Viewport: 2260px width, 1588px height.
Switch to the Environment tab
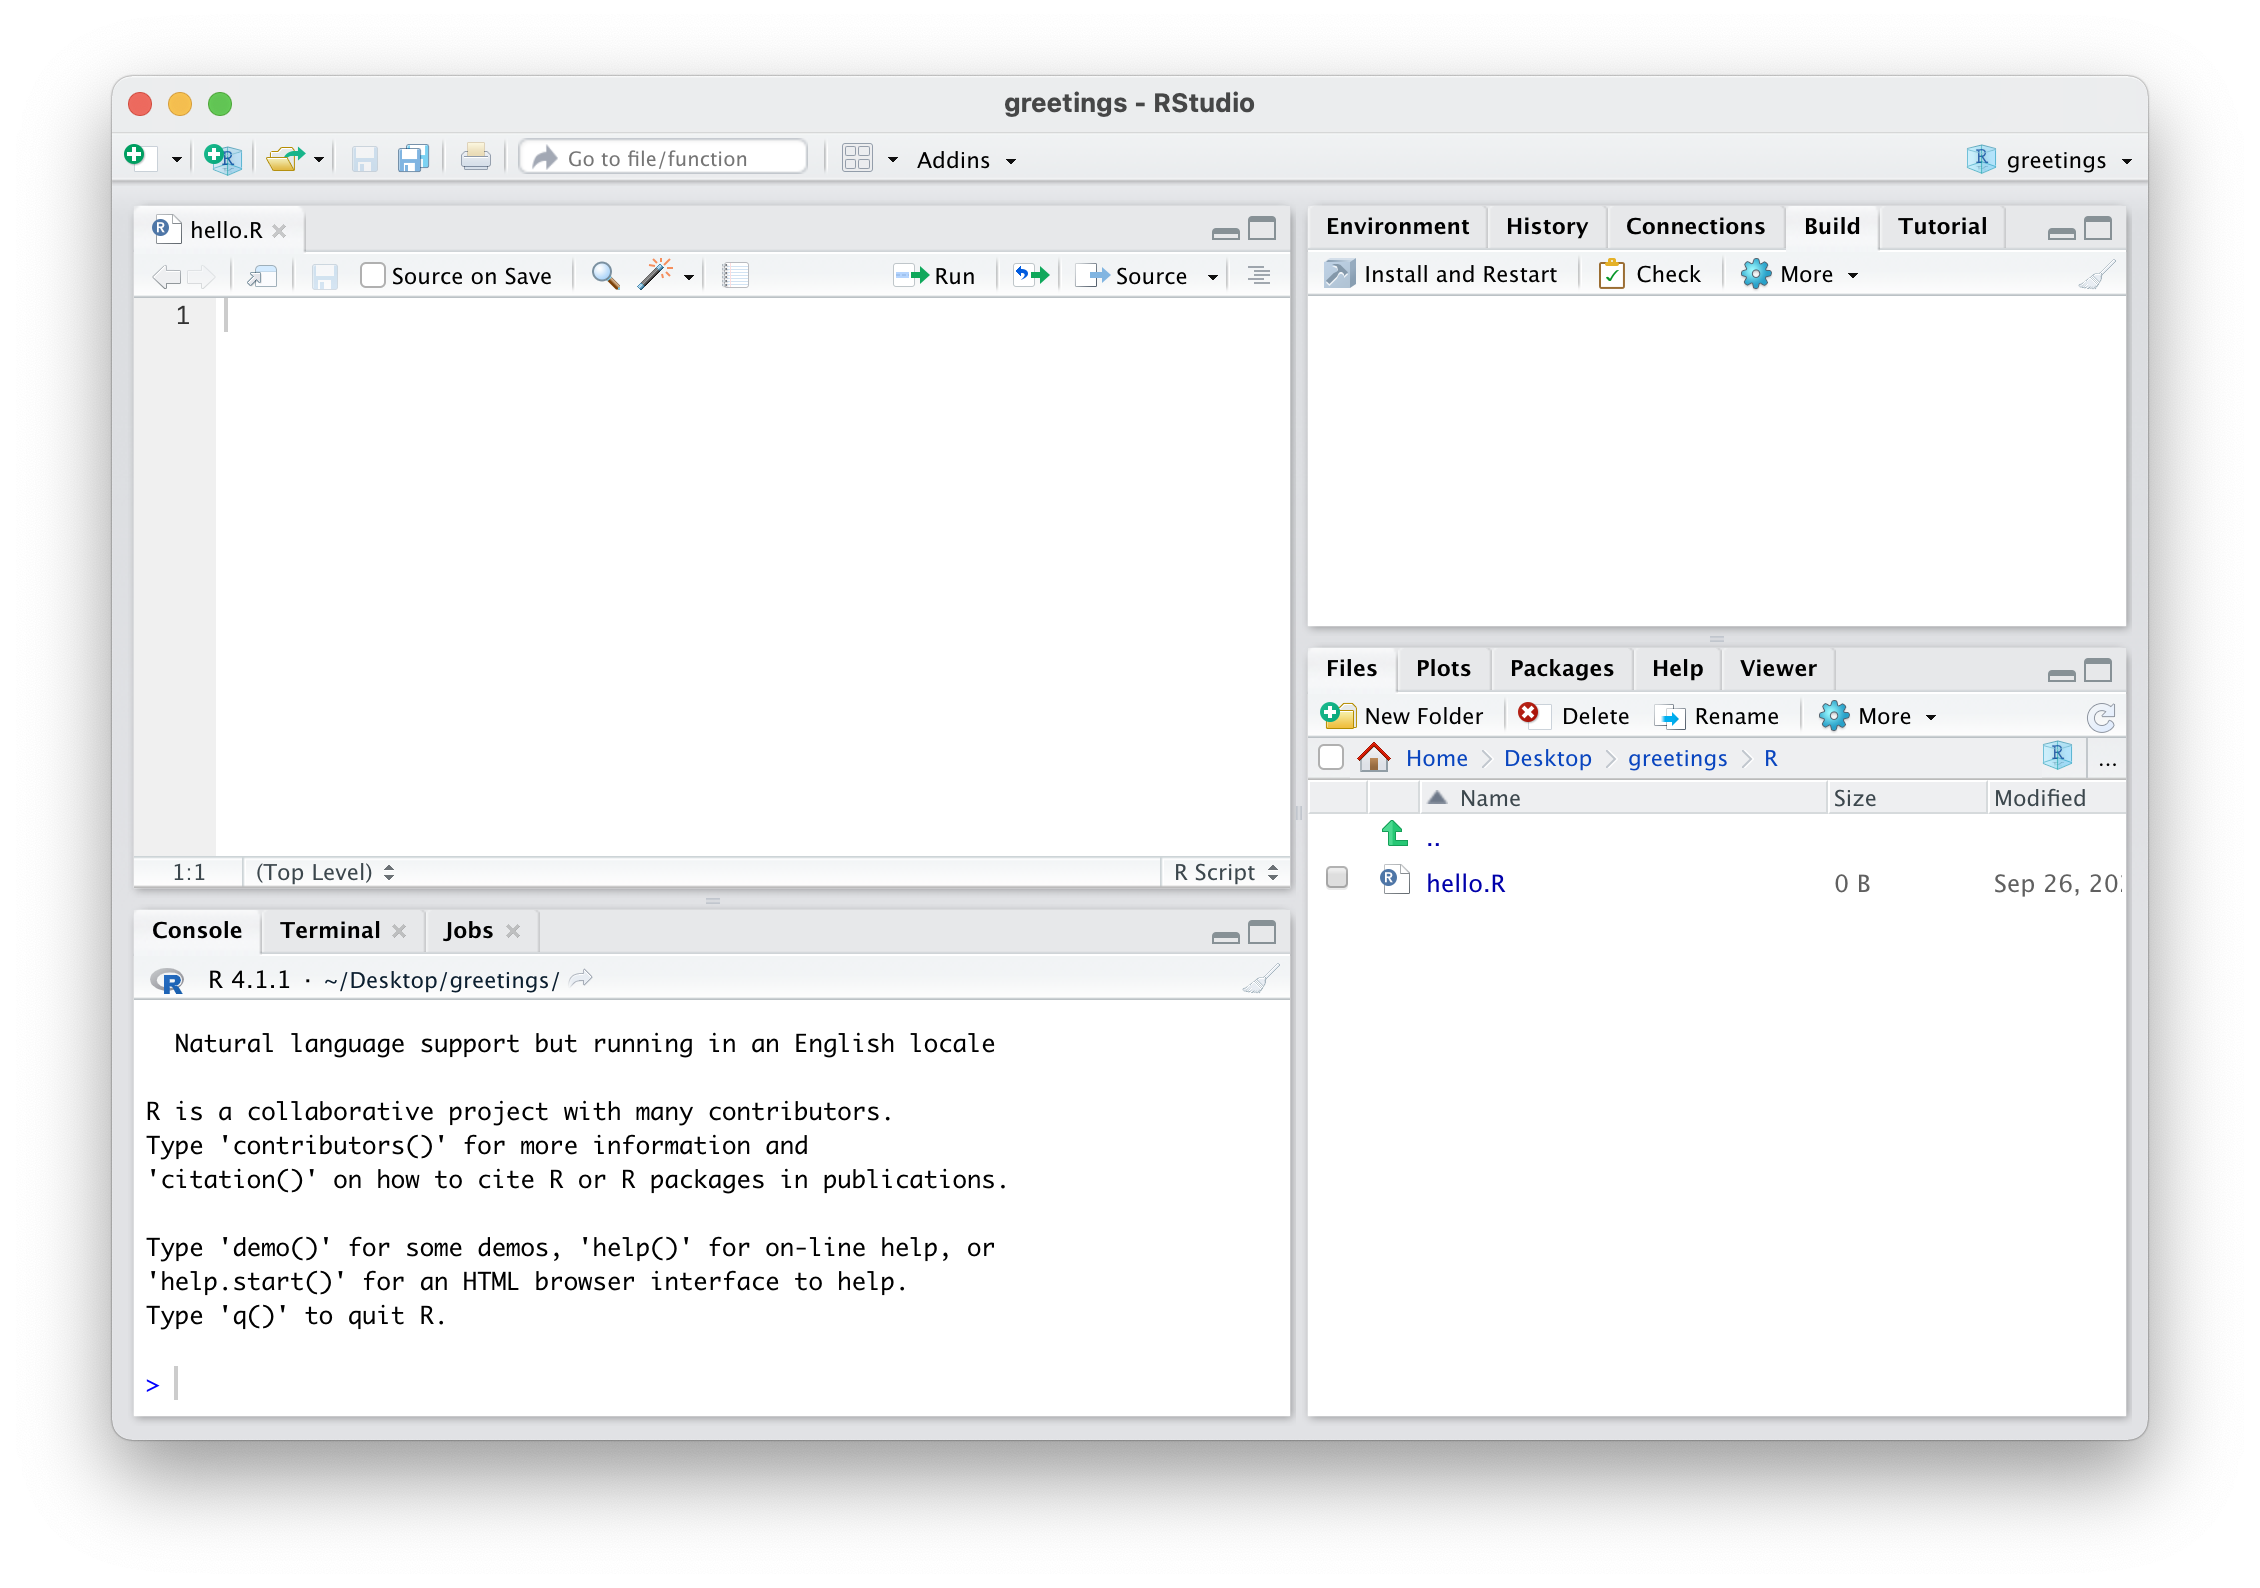click(1397, 226)
